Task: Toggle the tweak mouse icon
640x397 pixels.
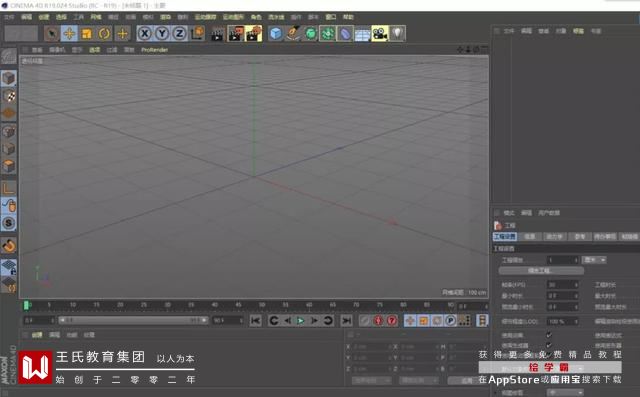Action: 9,206
